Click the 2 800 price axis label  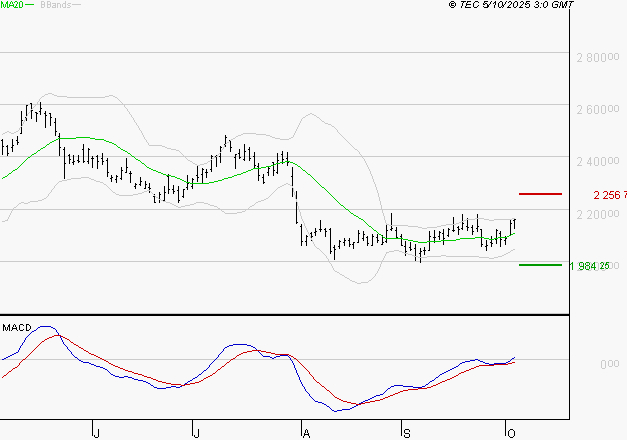(598, 58)
